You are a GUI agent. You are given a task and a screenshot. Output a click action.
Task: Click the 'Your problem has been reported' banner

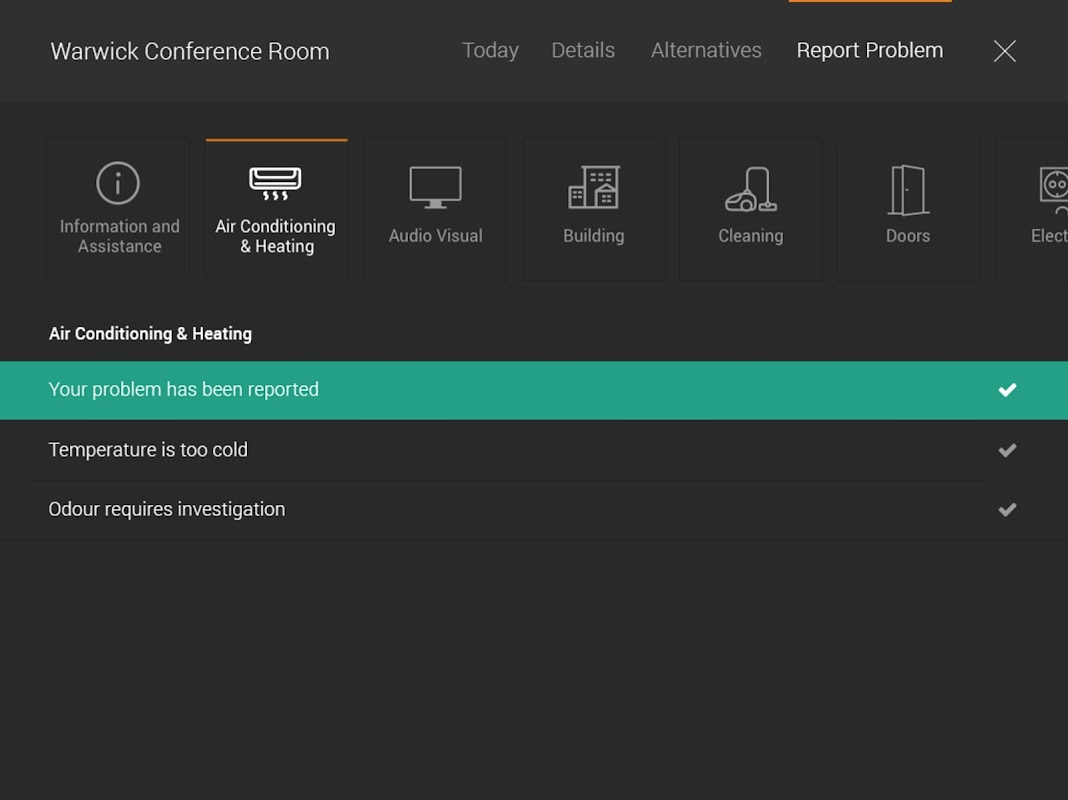[534, 390]
